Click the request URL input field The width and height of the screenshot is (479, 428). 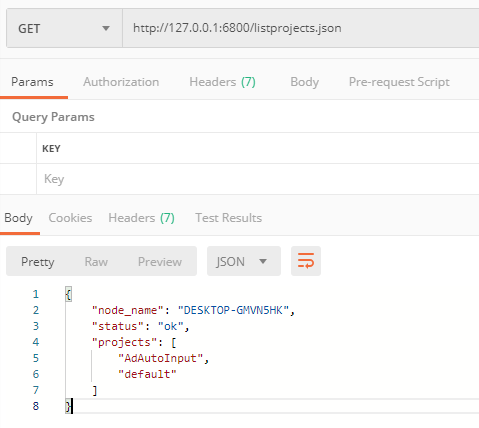(x=301, y=28)
